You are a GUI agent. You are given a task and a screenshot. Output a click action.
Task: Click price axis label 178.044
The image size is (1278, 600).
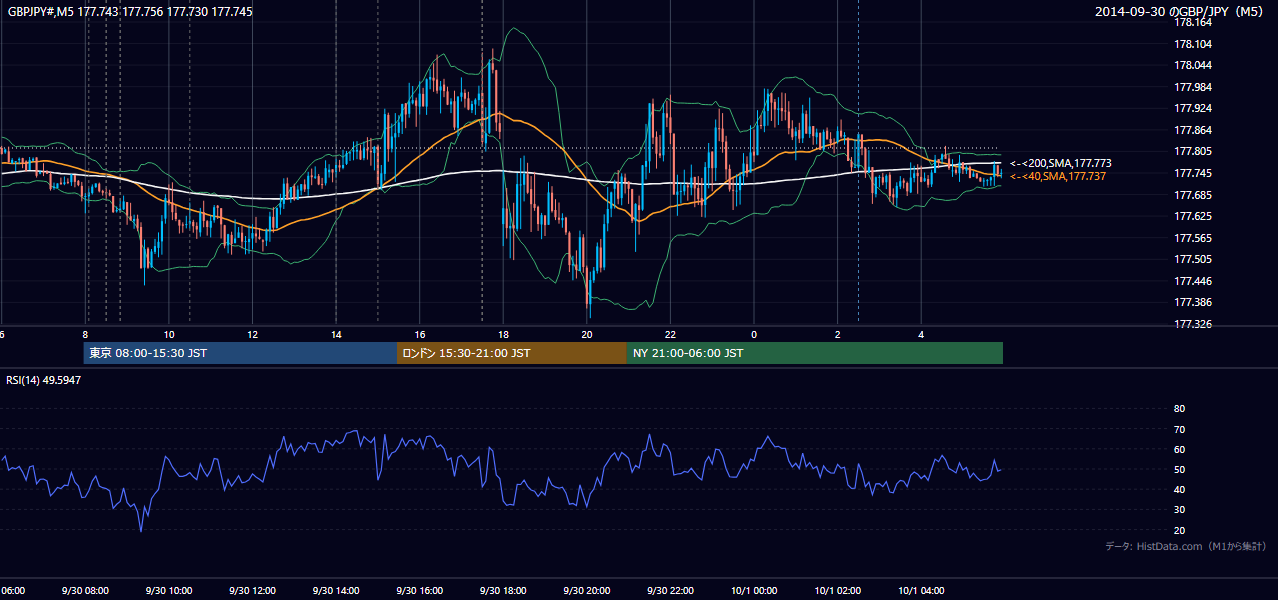pos(1193,65)
